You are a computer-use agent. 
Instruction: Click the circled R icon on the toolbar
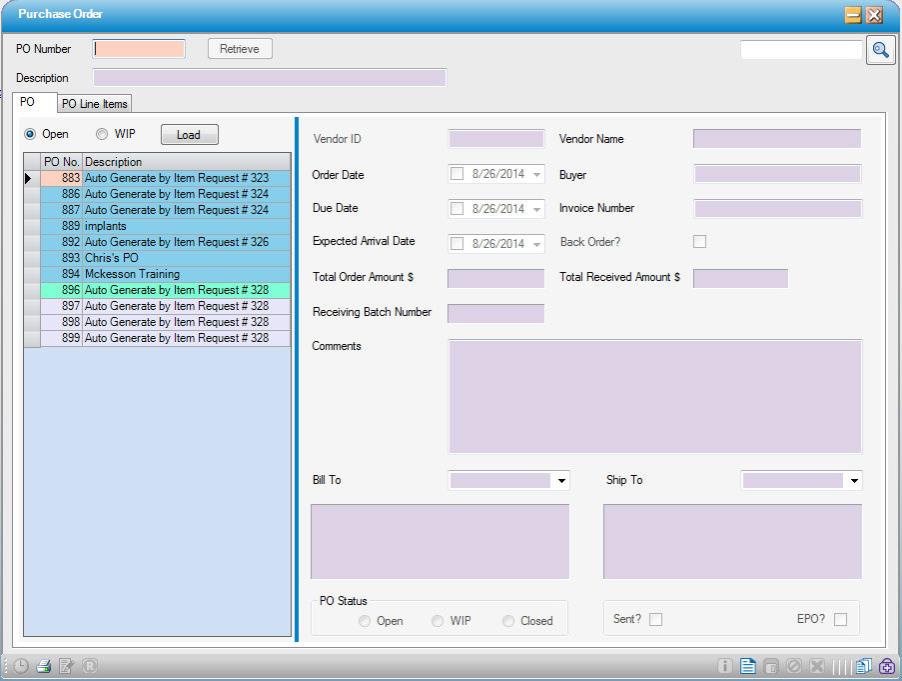click(x=90, y=664)
